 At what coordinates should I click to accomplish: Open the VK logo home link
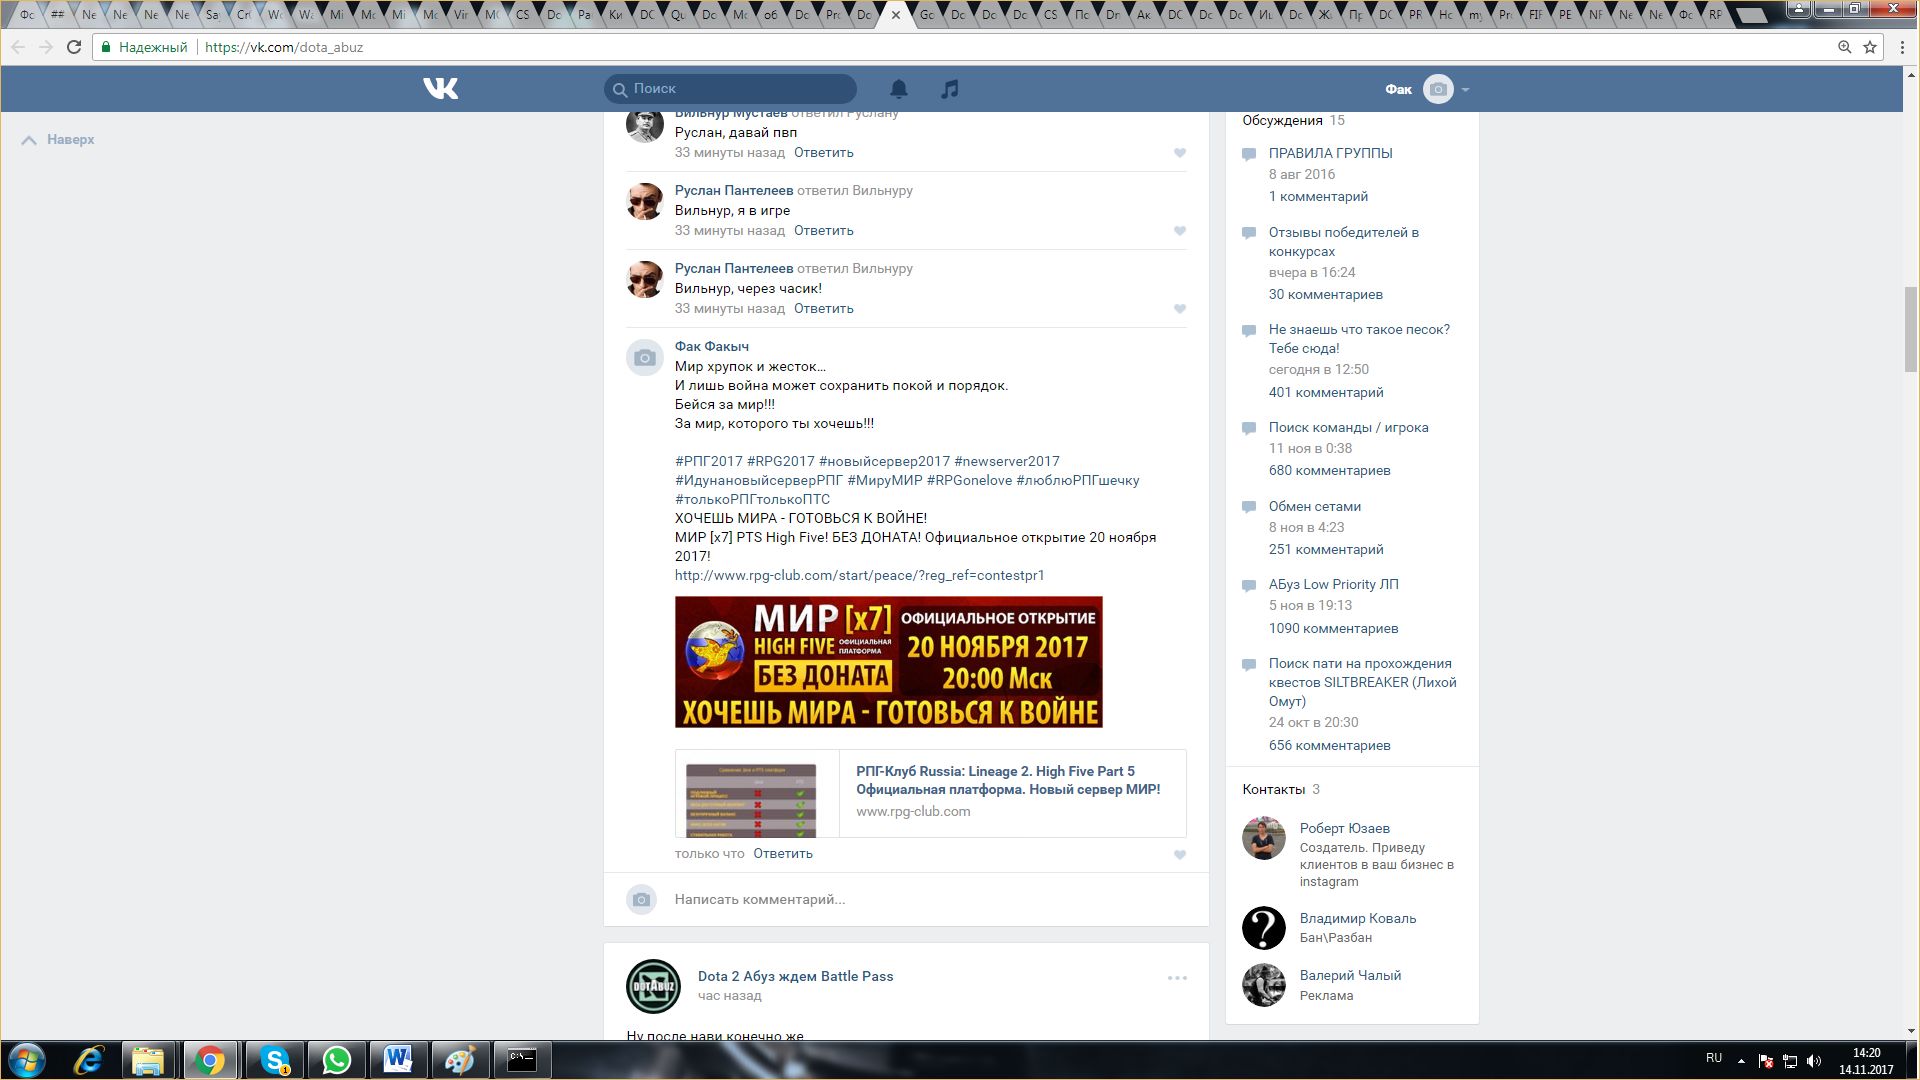click(440, 89)
